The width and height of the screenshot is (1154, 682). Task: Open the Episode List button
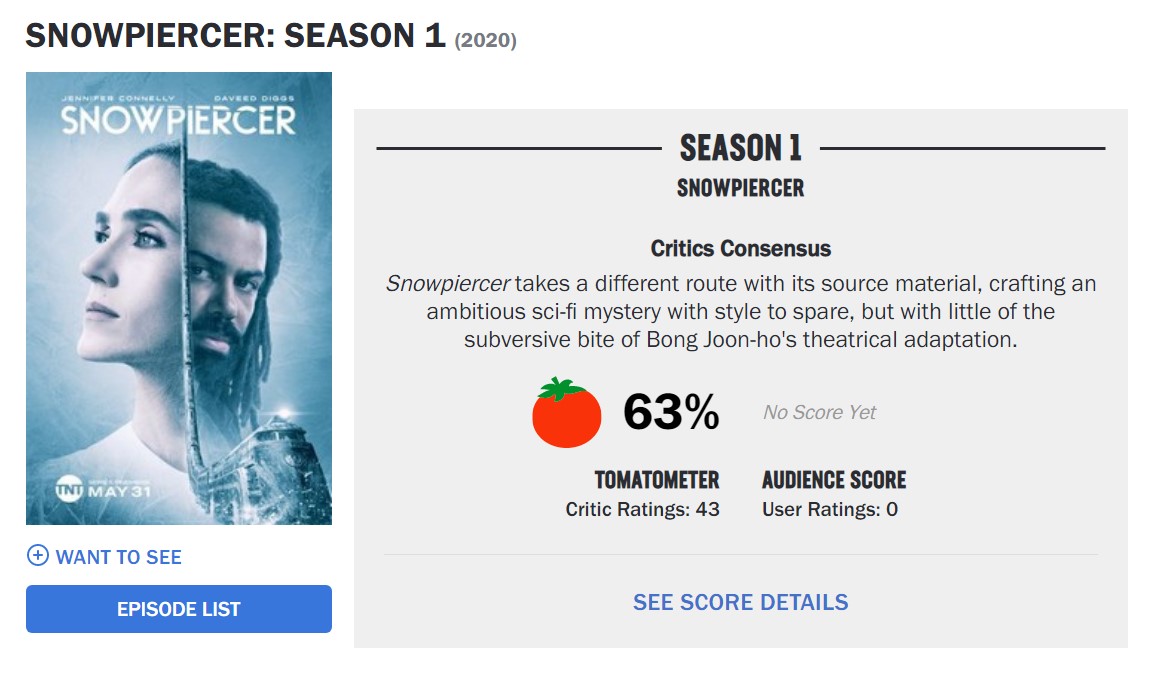pyautogui.click(x=179, y=609)
